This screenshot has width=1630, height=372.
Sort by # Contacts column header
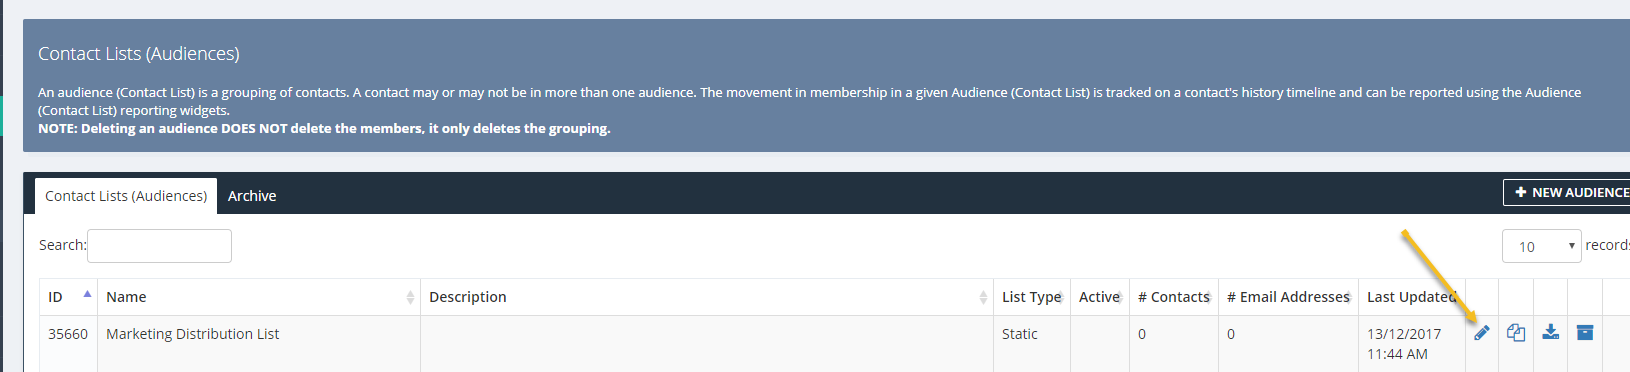point(1174,297)
